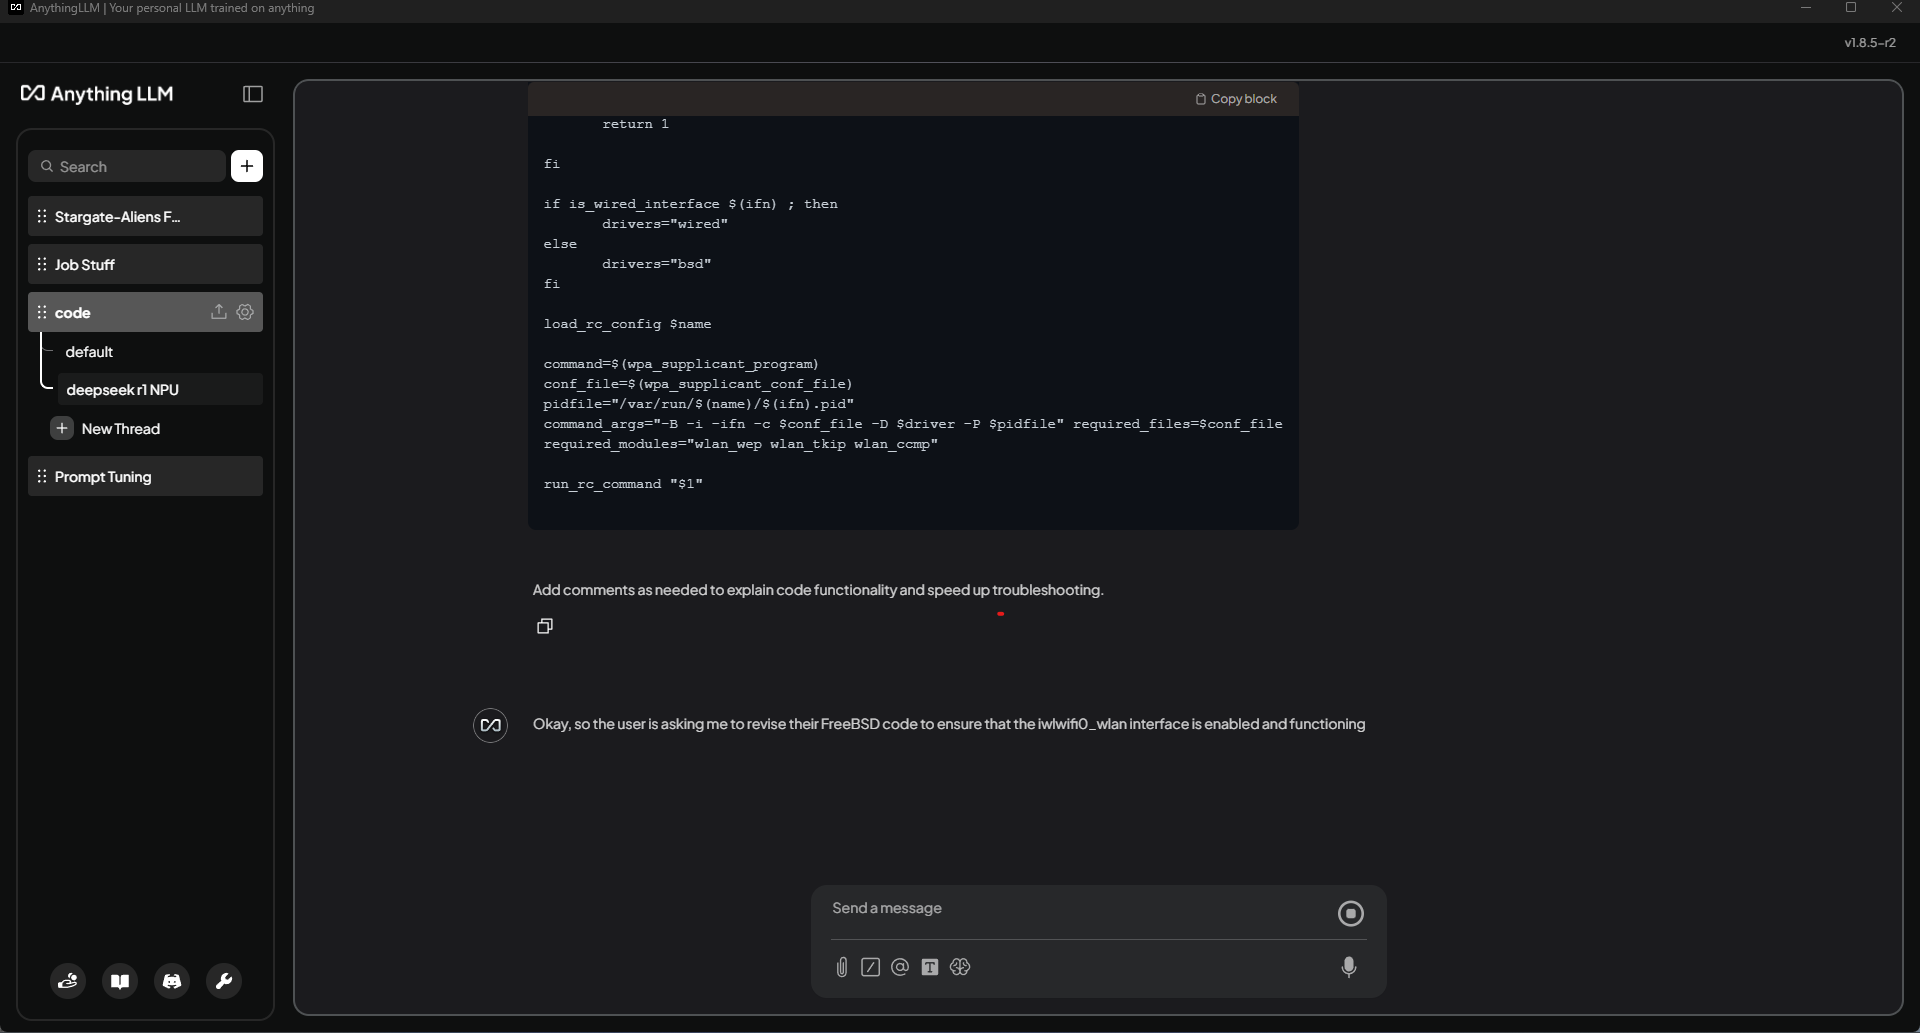
Task: Grab drag handle of Stargate-Aliens workspace
Action: point(42,216)
